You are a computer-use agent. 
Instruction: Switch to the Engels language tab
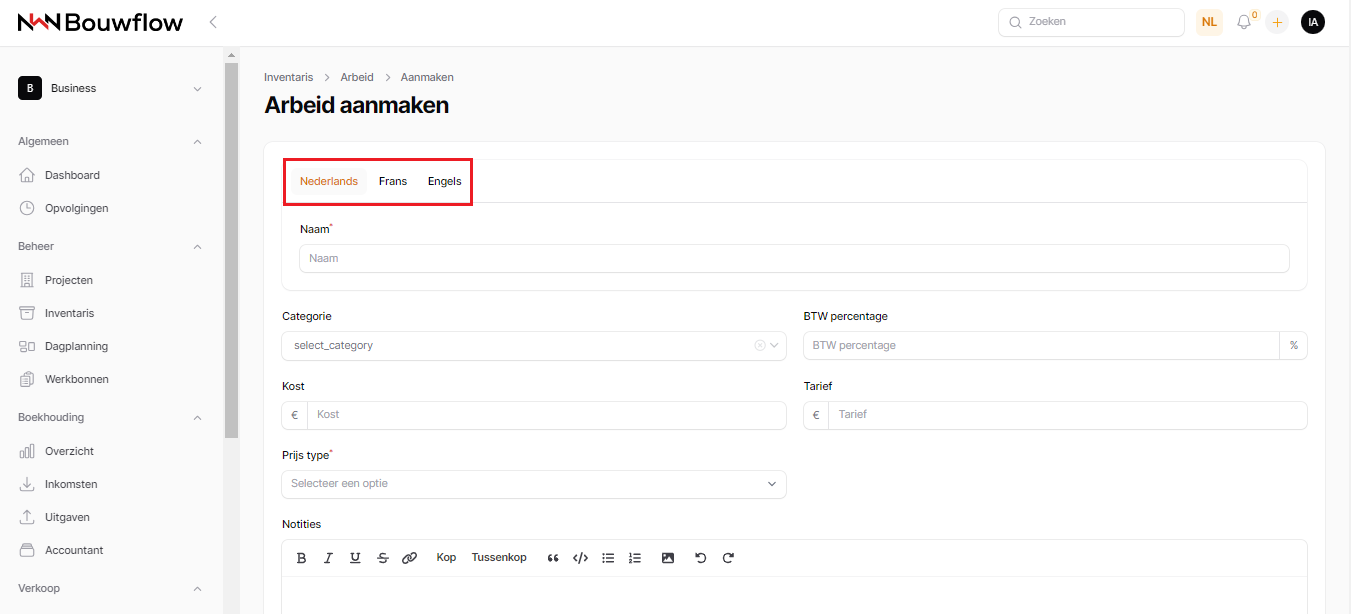pos(445,181)
